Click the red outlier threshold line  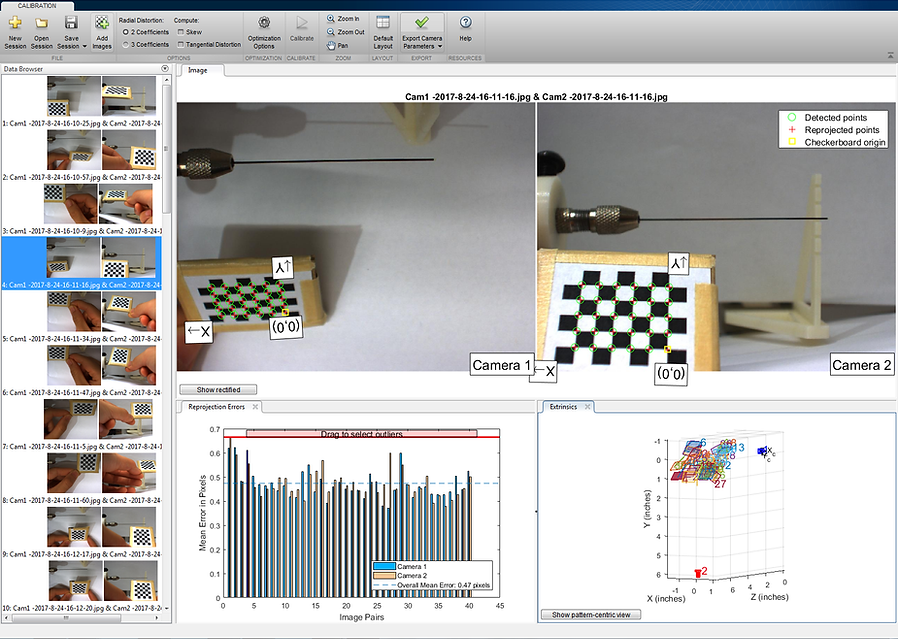click(x=361, y=437)
